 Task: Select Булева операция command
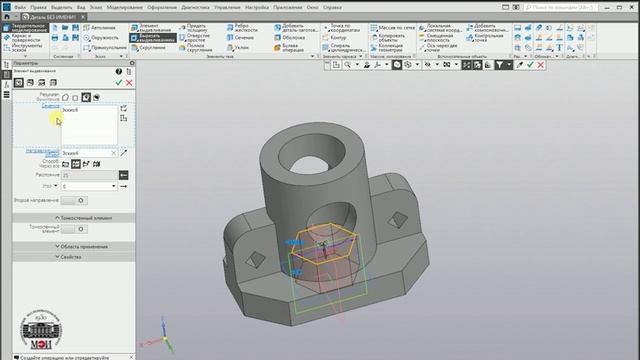[289, 48]
